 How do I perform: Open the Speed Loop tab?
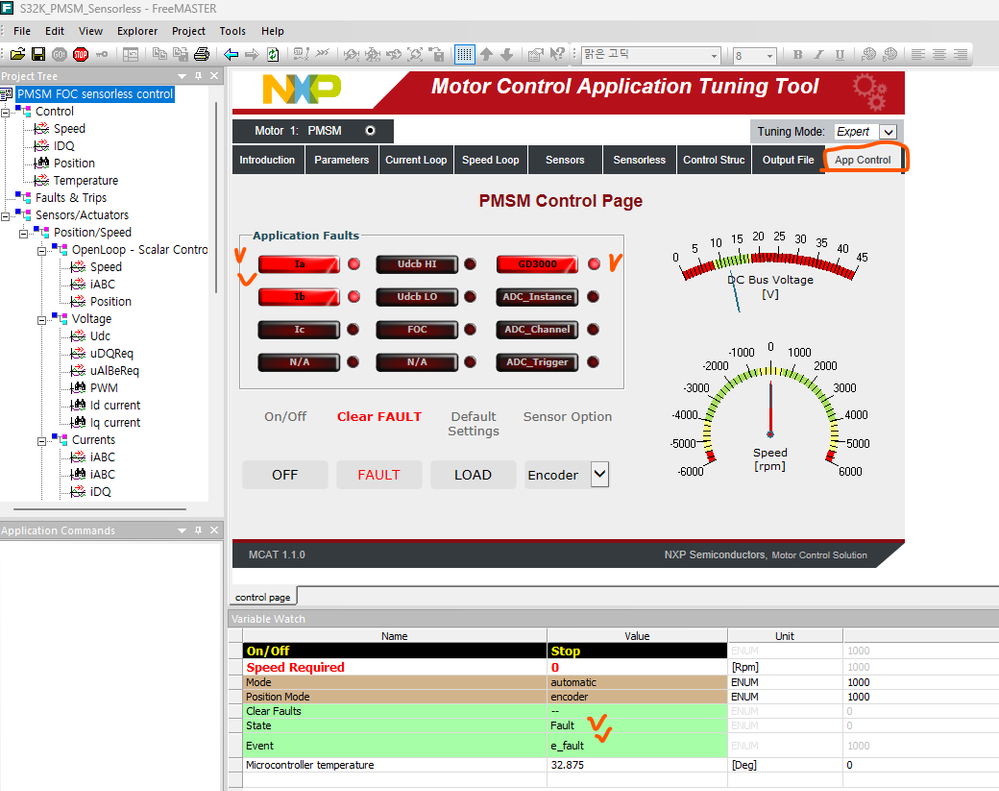491,160
